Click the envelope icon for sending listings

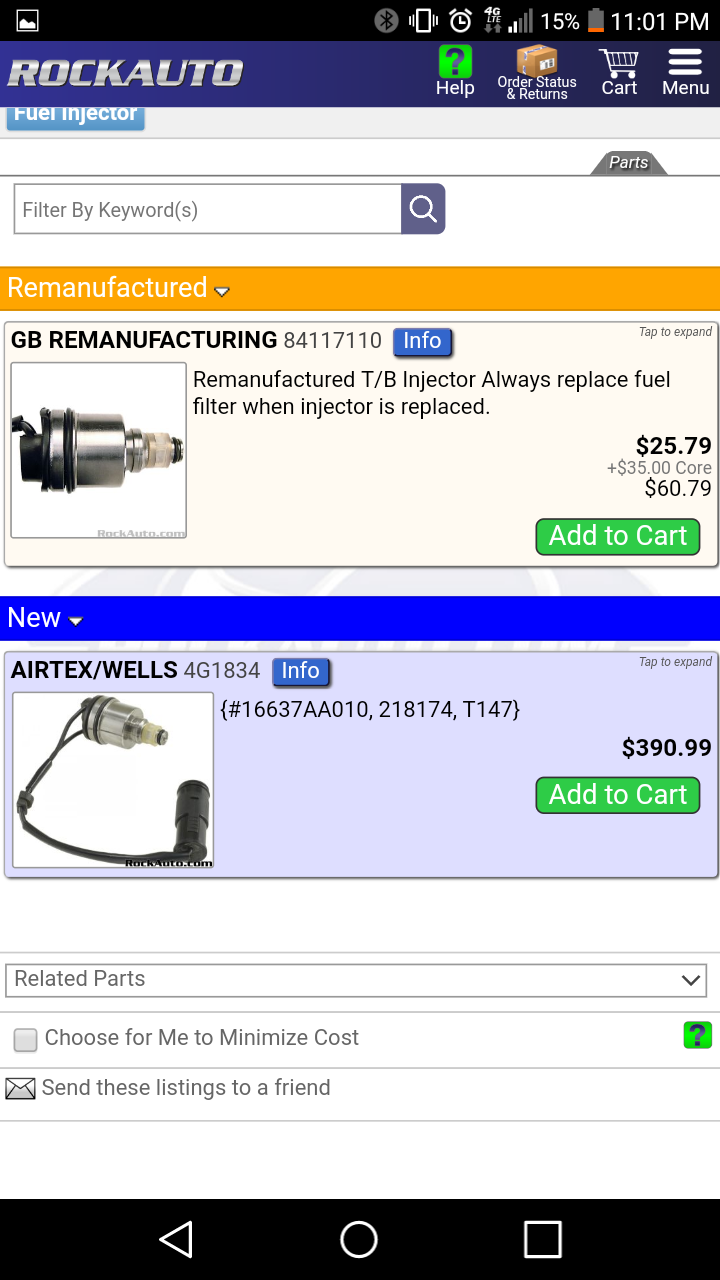pos(20,1088)
